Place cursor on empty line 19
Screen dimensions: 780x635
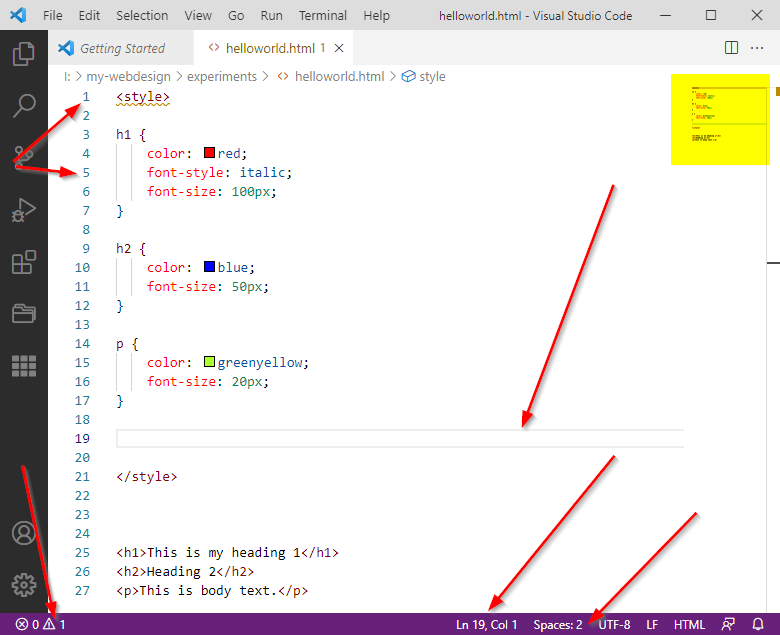(x=400, y=439)
